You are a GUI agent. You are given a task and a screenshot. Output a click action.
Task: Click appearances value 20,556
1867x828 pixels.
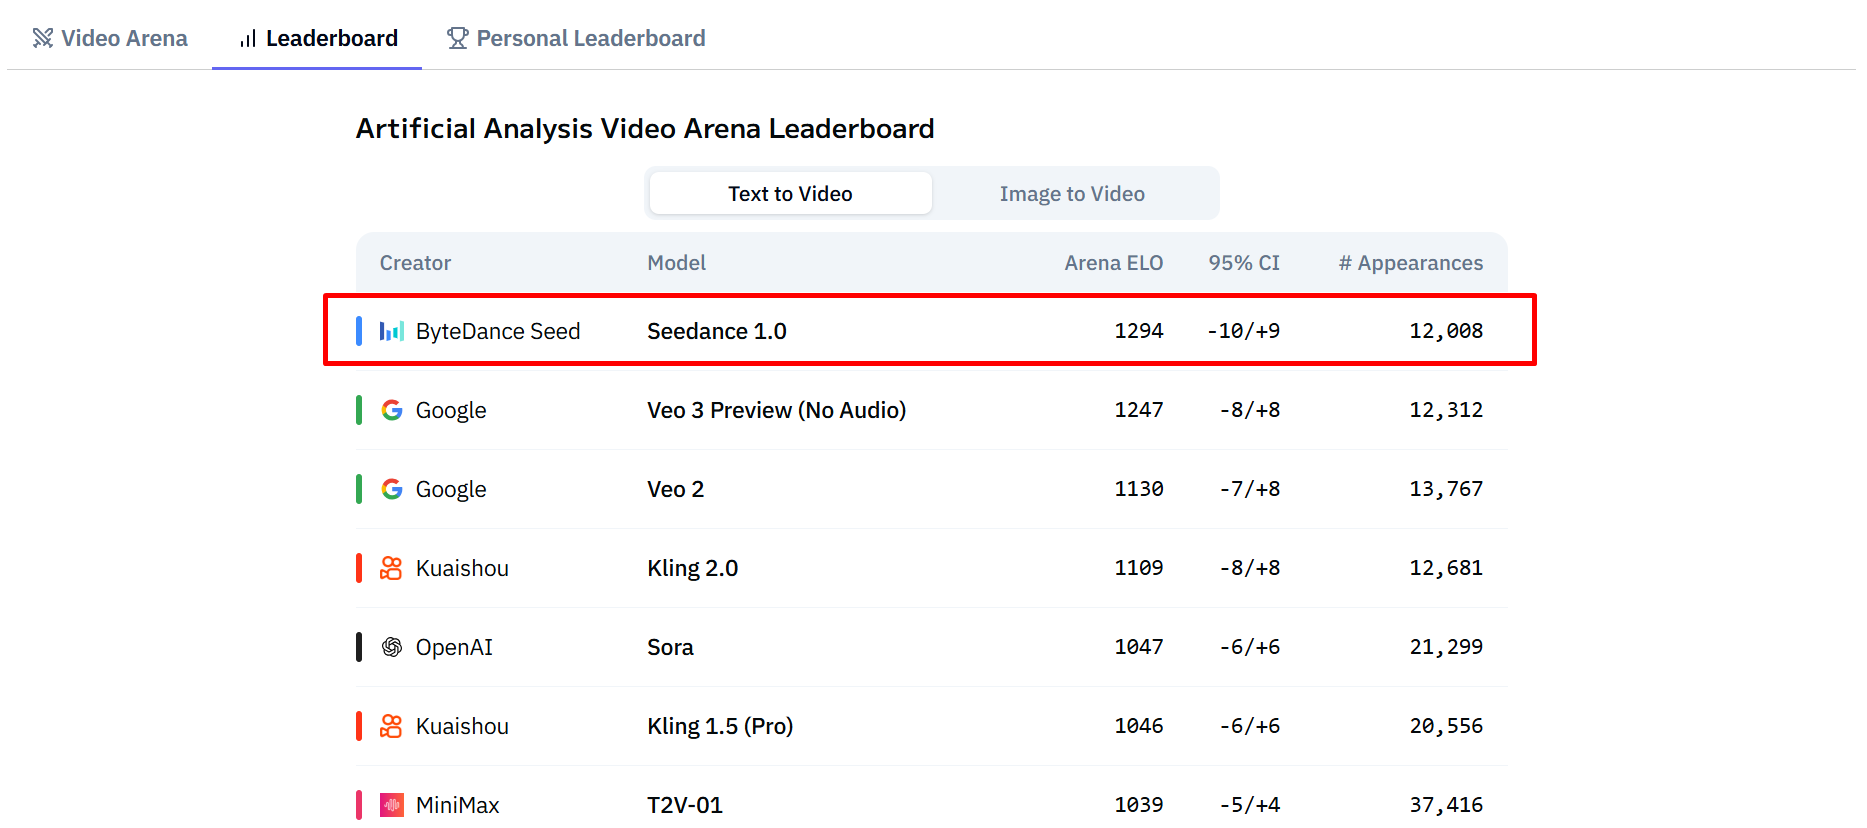click(x=1446, y=726)
